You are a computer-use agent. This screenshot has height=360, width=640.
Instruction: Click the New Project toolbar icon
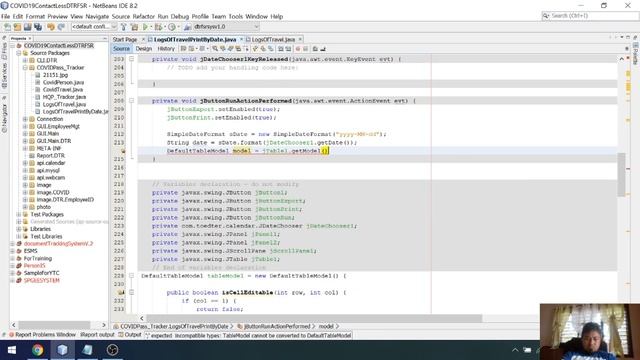tap(17, 27)
